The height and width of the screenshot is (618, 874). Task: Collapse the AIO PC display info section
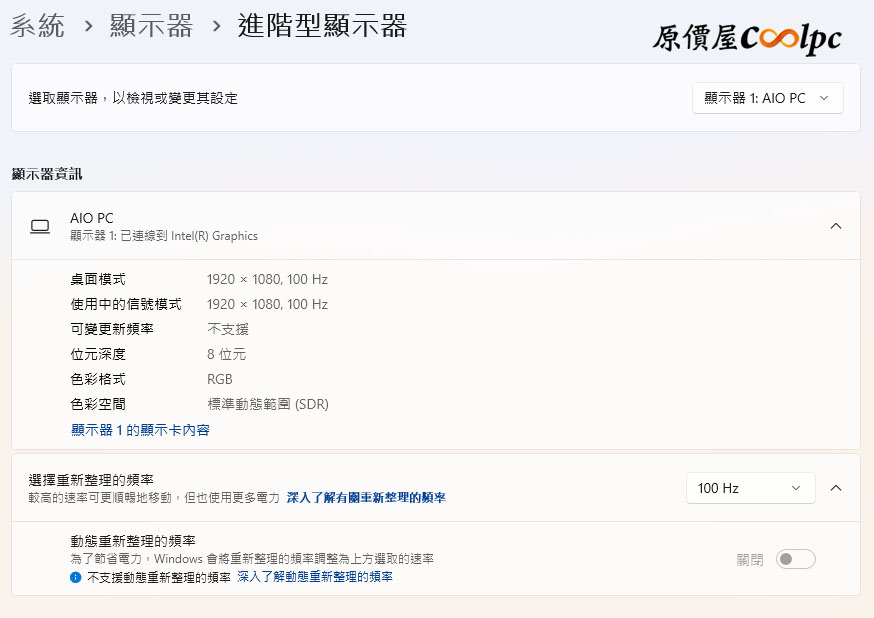[836, 226]
